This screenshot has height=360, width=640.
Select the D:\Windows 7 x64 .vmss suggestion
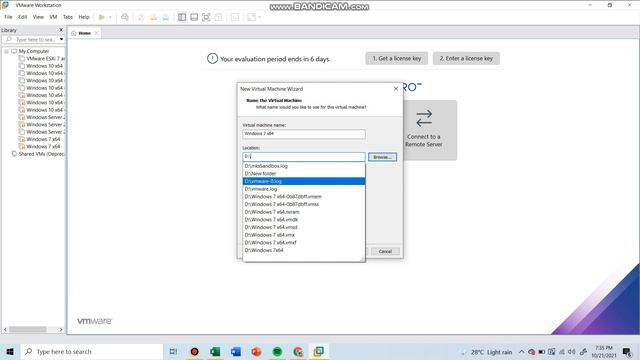tap(304, 204)
